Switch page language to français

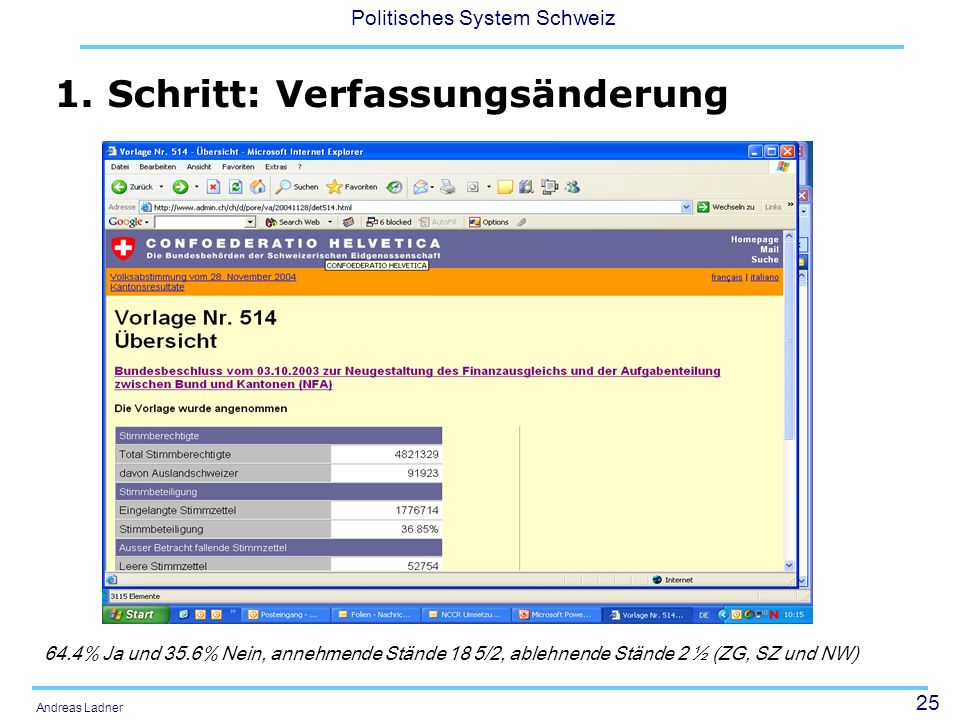tap(727, 277)
